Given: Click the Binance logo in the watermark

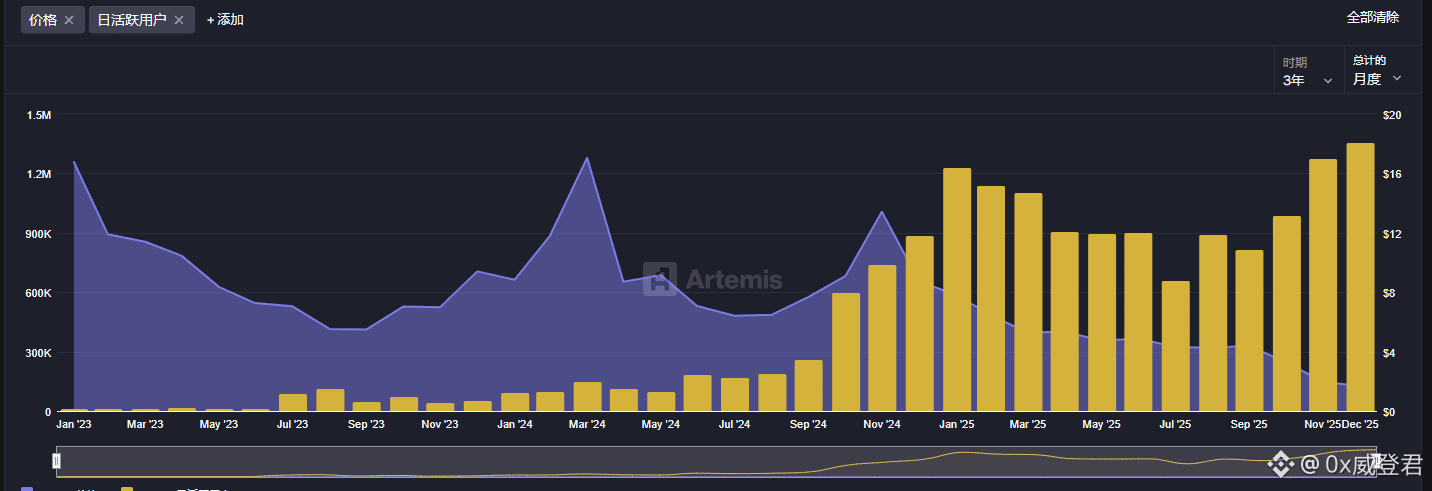Looking at the screenshot, I should (x=1281, y=464).
